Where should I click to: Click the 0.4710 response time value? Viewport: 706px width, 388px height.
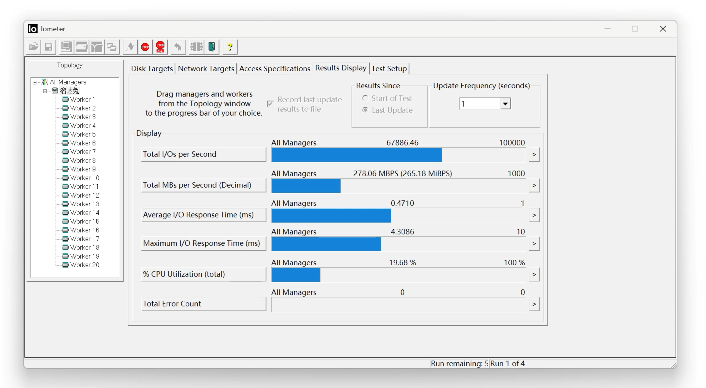[402, 203]
